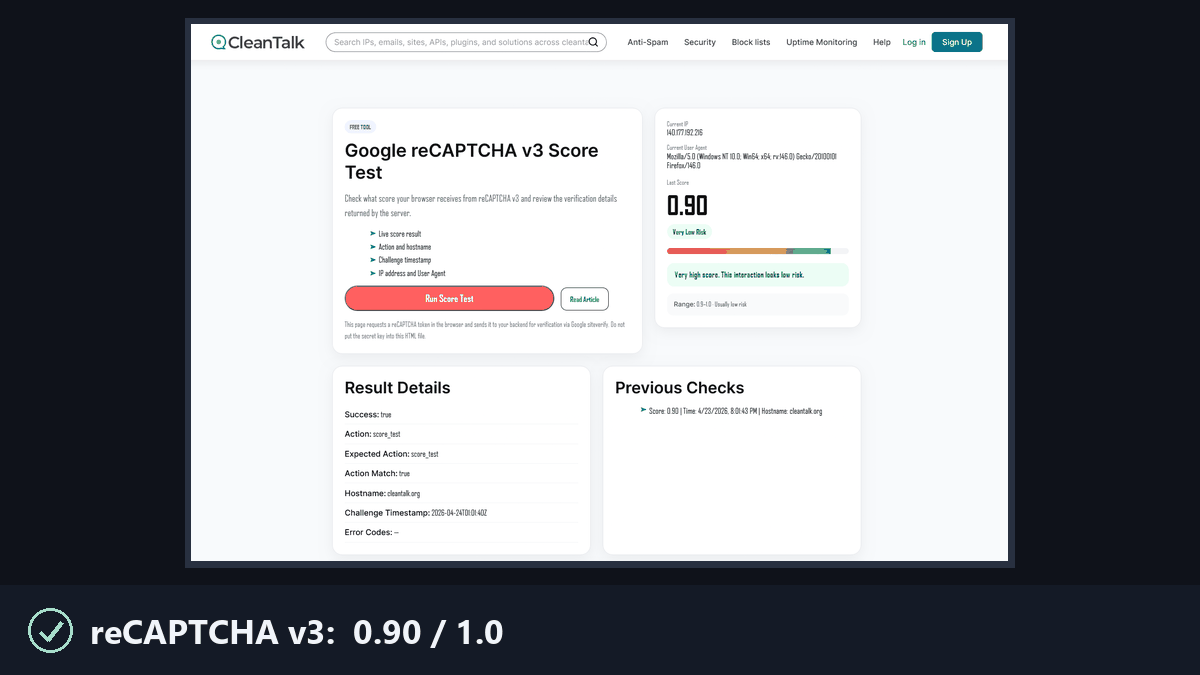The width and height of the screenshot is (1200, 675).
Task: Click the previous check entry Score 0.90
Action: tap(735, 411)
